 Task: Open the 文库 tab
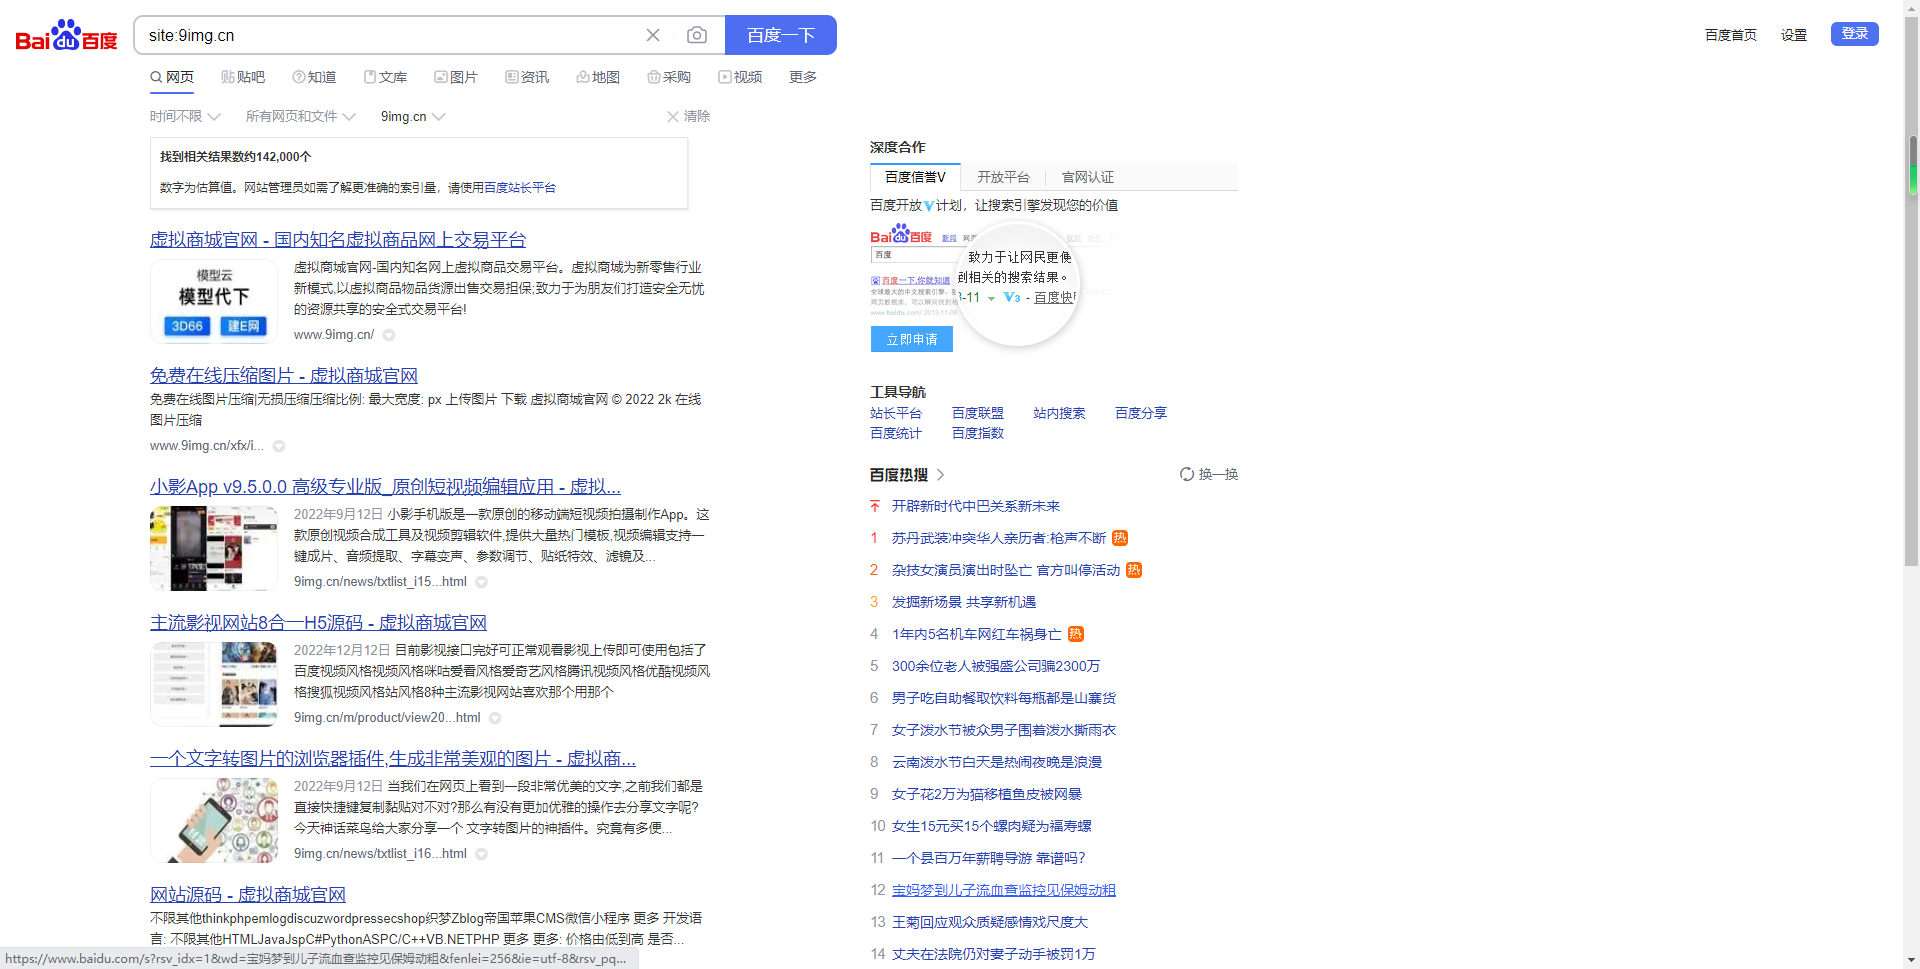coord(385,77)
